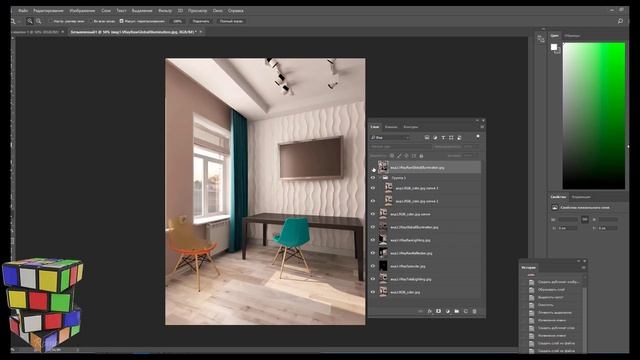Image resolution: width=640 pixels, height=360 pixels.
Task: Open the Изображение menu
Action: click(x=82, y=11)
